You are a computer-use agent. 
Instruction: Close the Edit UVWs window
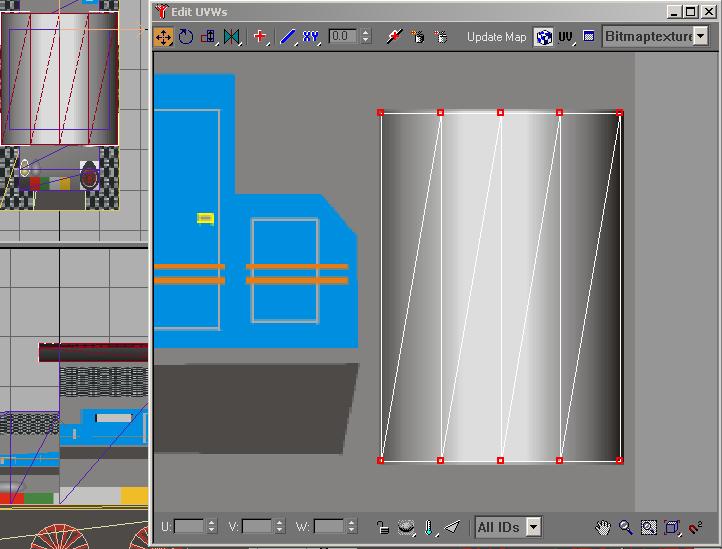pyautogui.click(x=709, y=12)
